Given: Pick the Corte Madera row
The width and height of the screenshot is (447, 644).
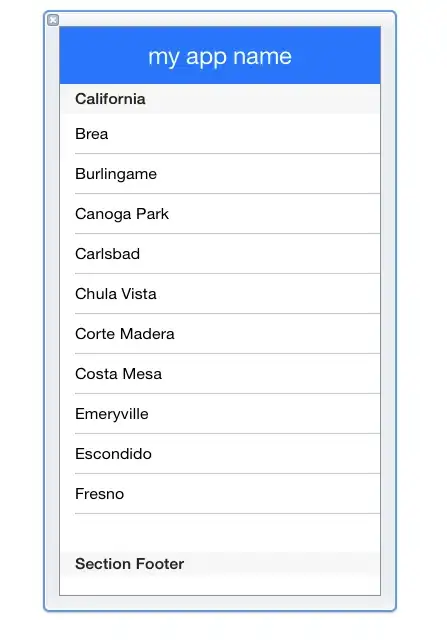Looking at the screenshot, I should coord(220,334).
